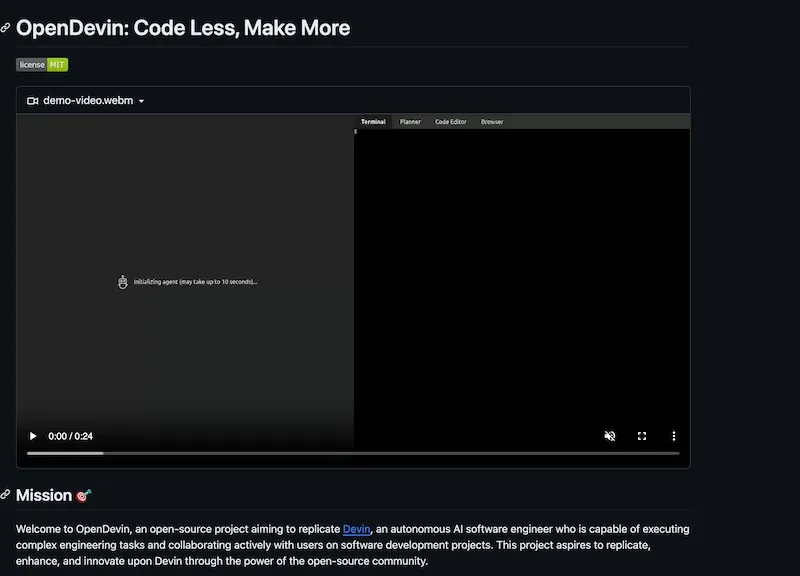The image size is (800, 576).
Task: Click the target emoji next to Mission
Action: pyautogui.click(x=83, y=496)
